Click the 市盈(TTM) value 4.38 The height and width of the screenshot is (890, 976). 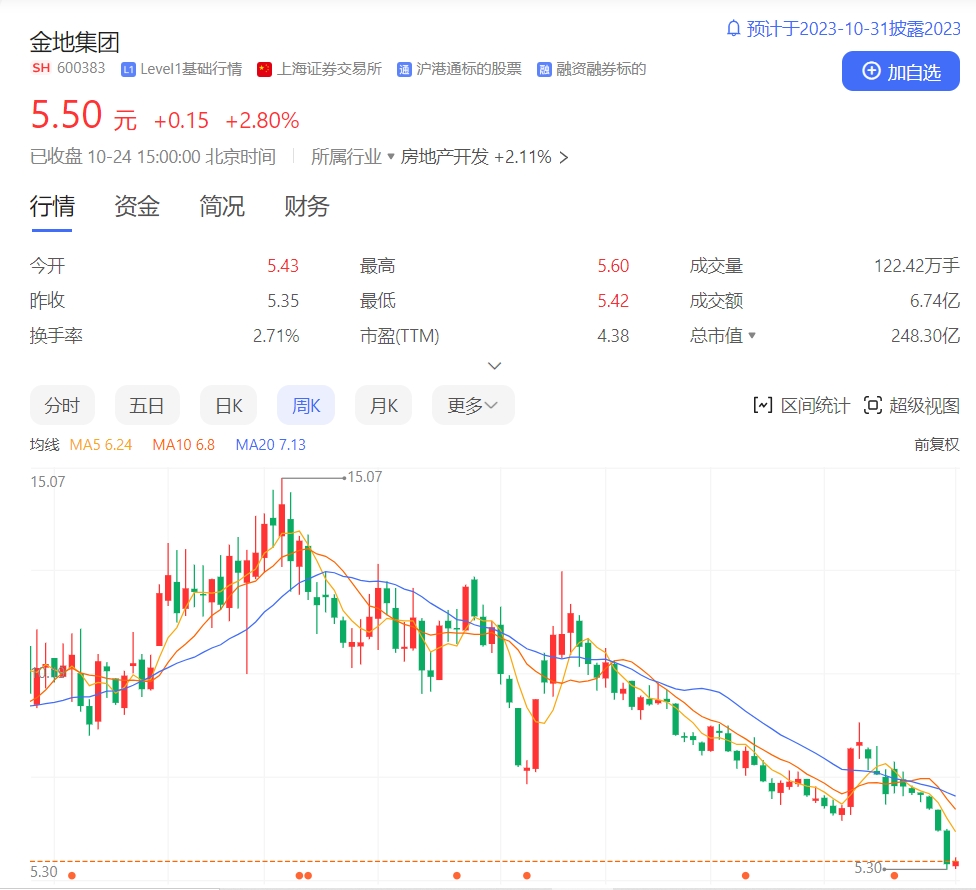(614, 335)
